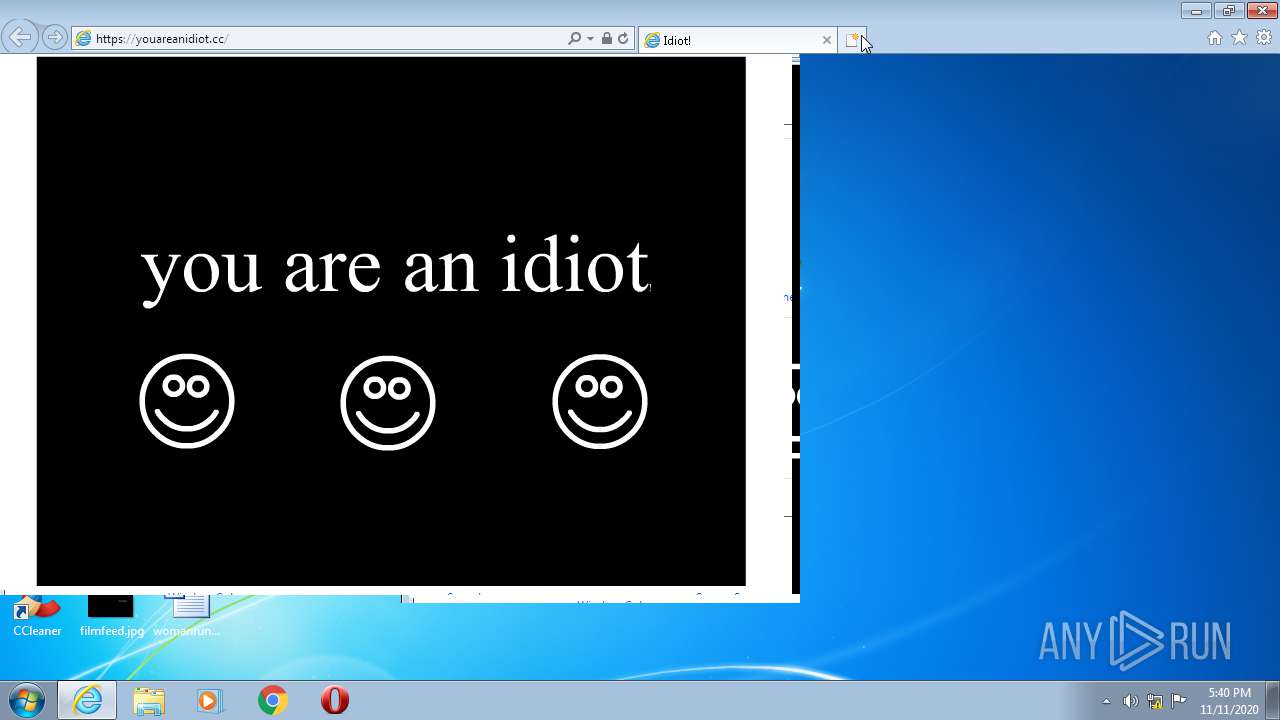The width and height of the screenshot is (1280, 720).
Task: Open the Favorites star icon
Action: coord(1239,38)
